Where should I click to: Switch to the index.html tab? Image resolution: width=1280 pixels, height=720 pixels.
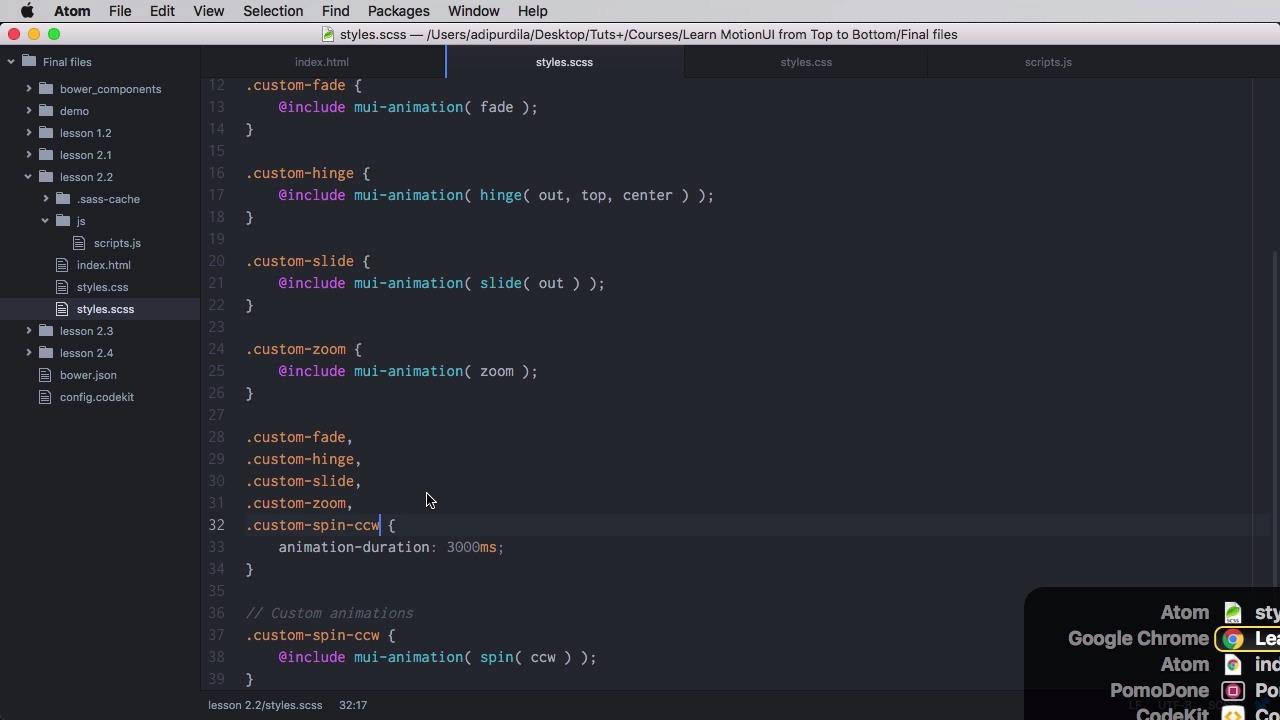point(322,62)
